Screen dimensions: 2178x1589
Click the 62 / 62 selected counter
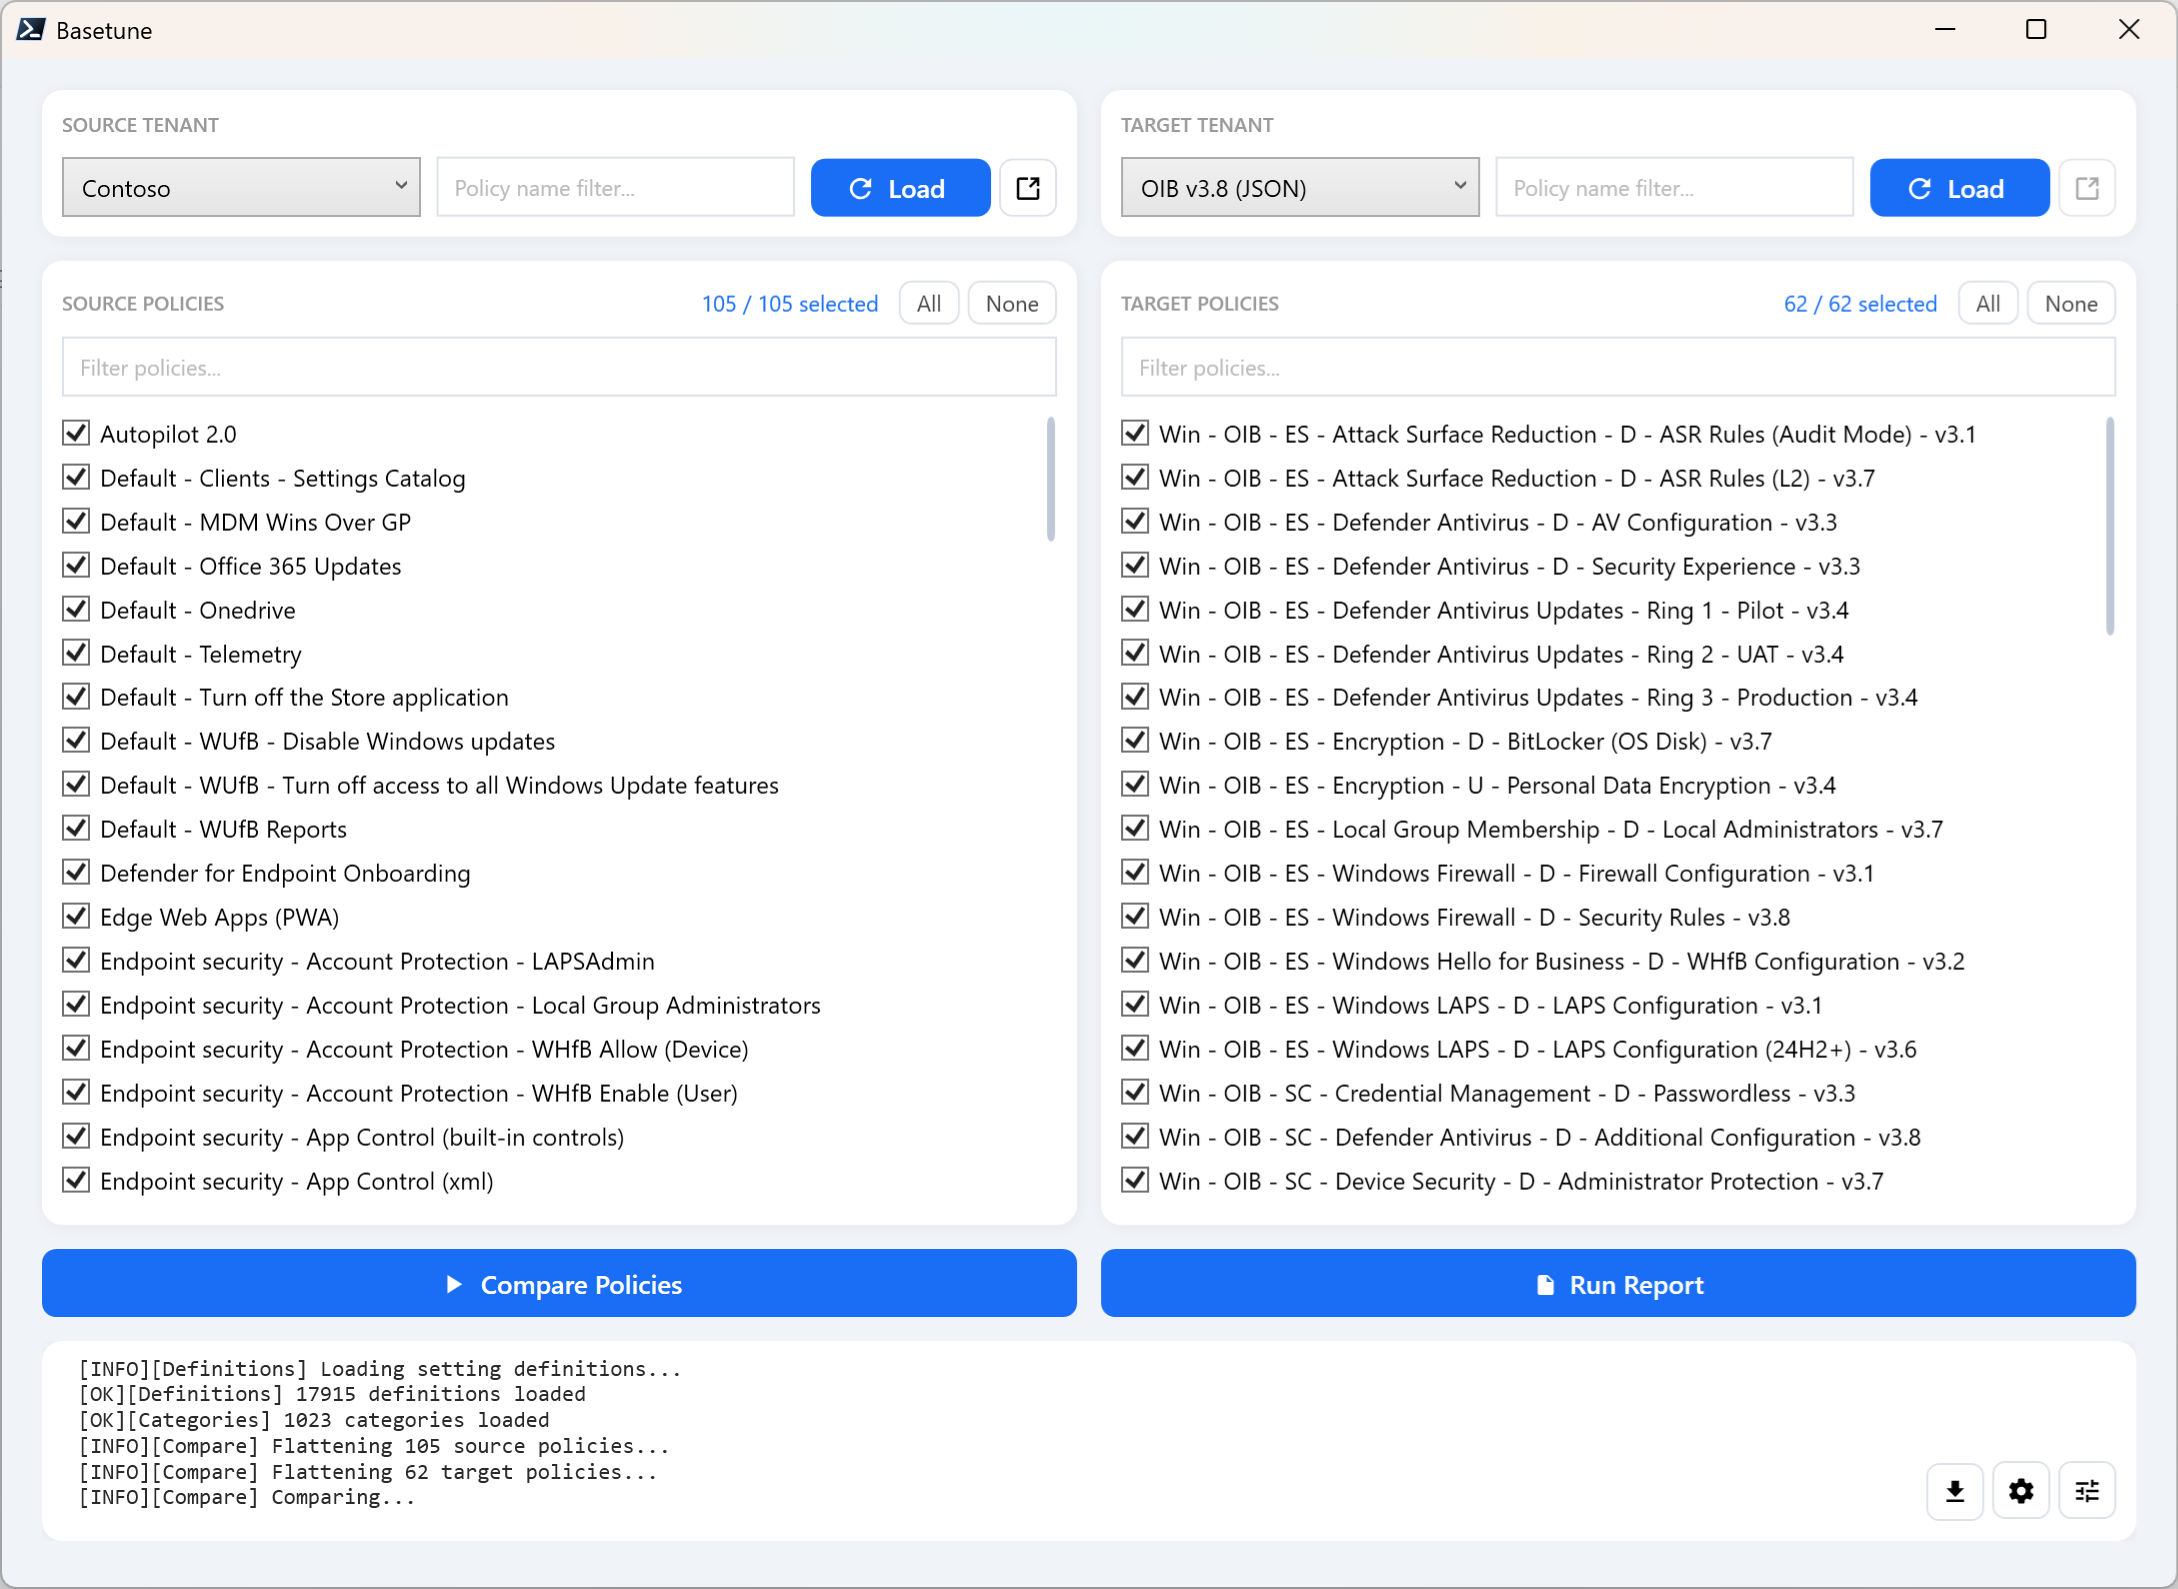(1860, 303)
